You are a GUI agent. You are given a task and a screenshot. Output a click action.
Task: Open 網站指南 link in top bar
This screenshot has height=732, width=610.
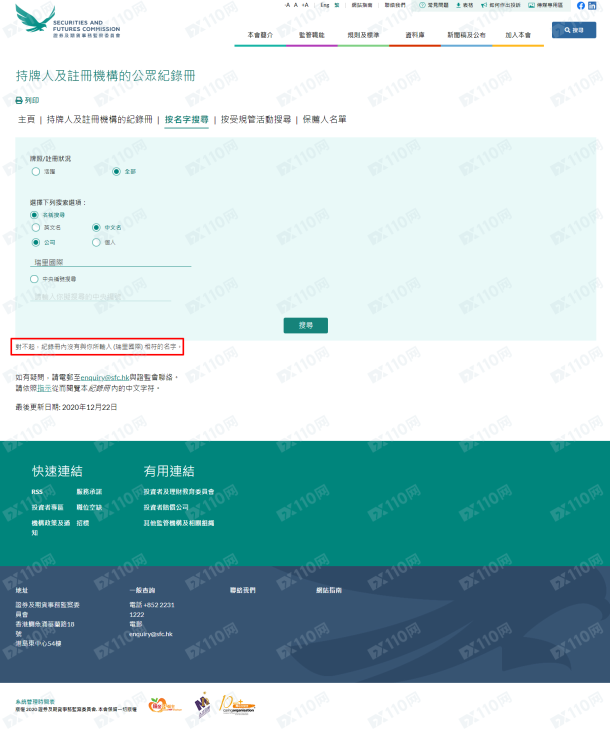coord(362,5)
